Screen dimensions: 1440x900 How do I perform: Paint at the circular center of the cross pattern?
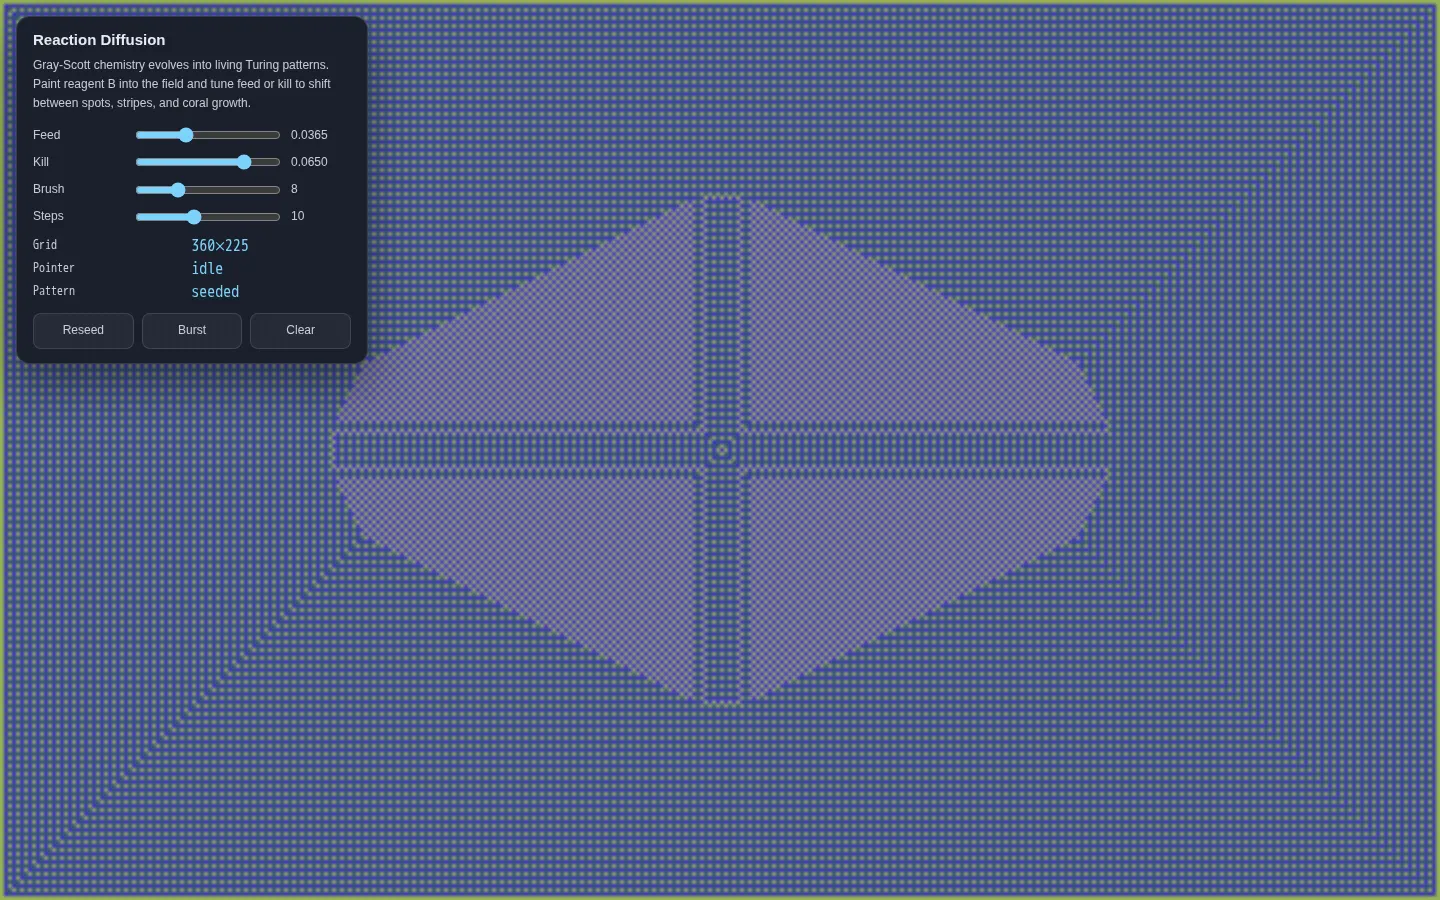(x=722, y=450)
